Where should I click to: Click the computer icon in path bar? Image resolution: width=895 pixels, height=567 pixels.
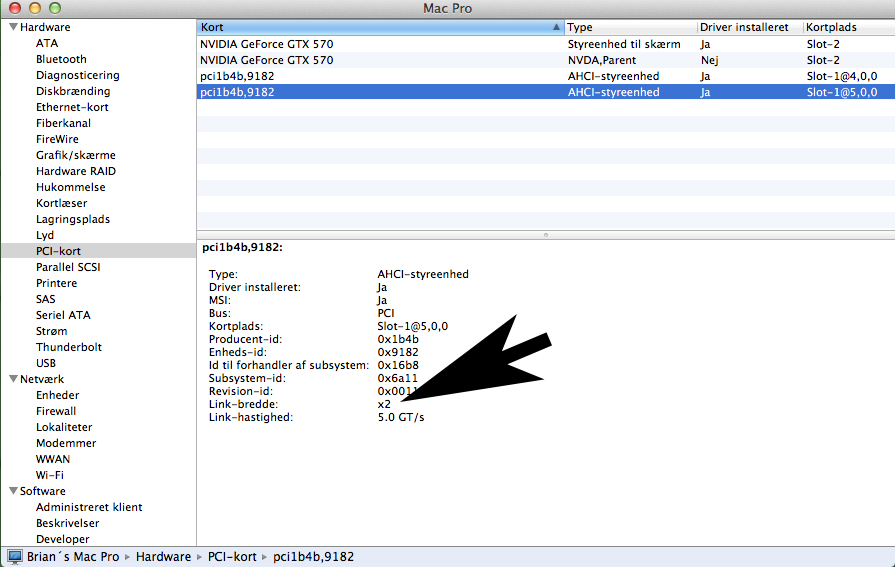[x=15, y=557]
